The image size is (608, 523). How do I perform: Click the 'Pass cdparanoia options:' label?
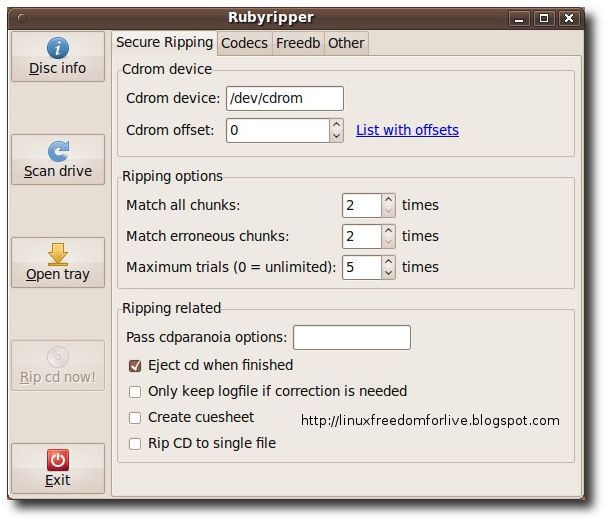pos(207,337)
